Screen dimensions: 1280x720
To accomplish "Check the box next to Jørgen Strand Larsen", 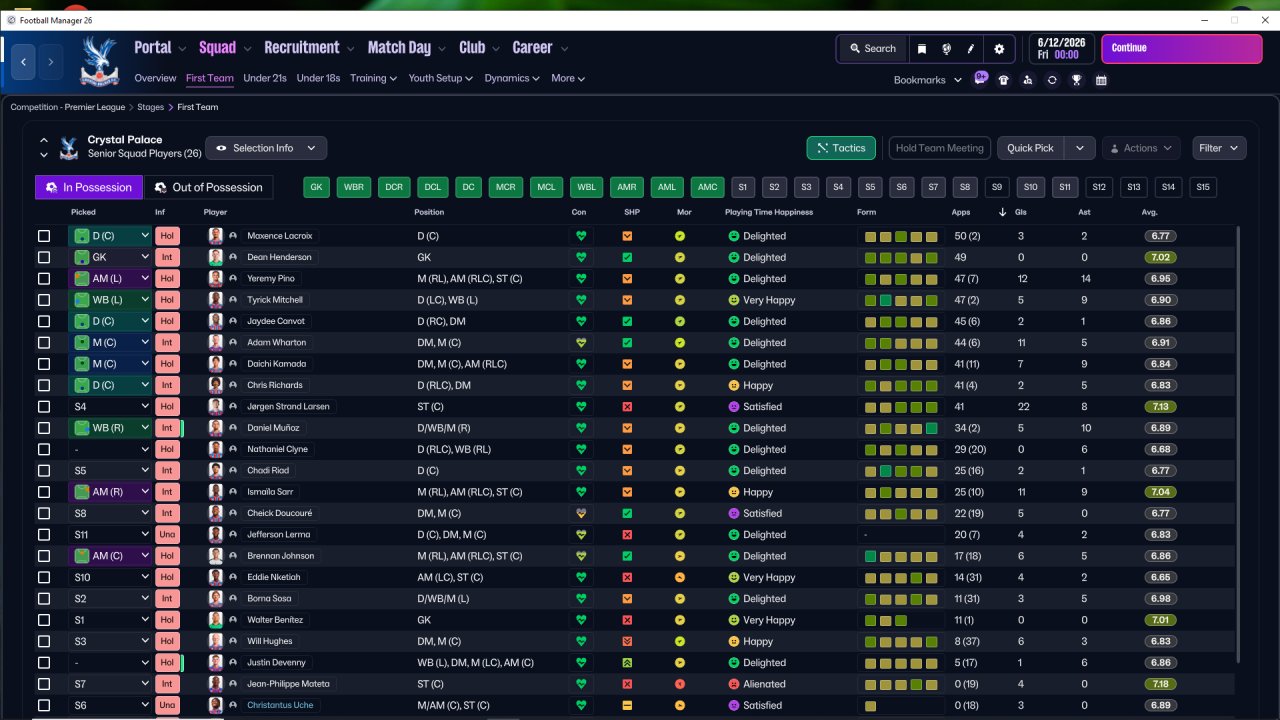I will click(44, 407).
